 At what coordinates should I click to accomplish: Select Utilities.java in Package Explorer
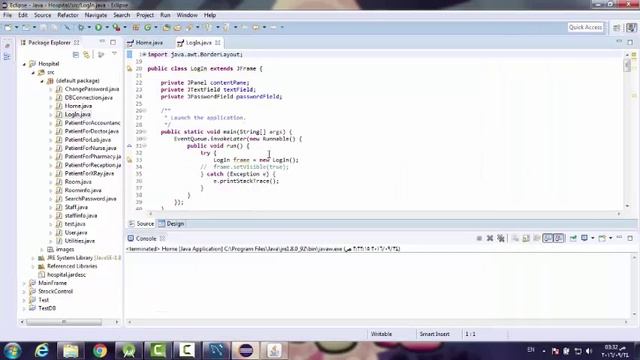click(80, 241)
